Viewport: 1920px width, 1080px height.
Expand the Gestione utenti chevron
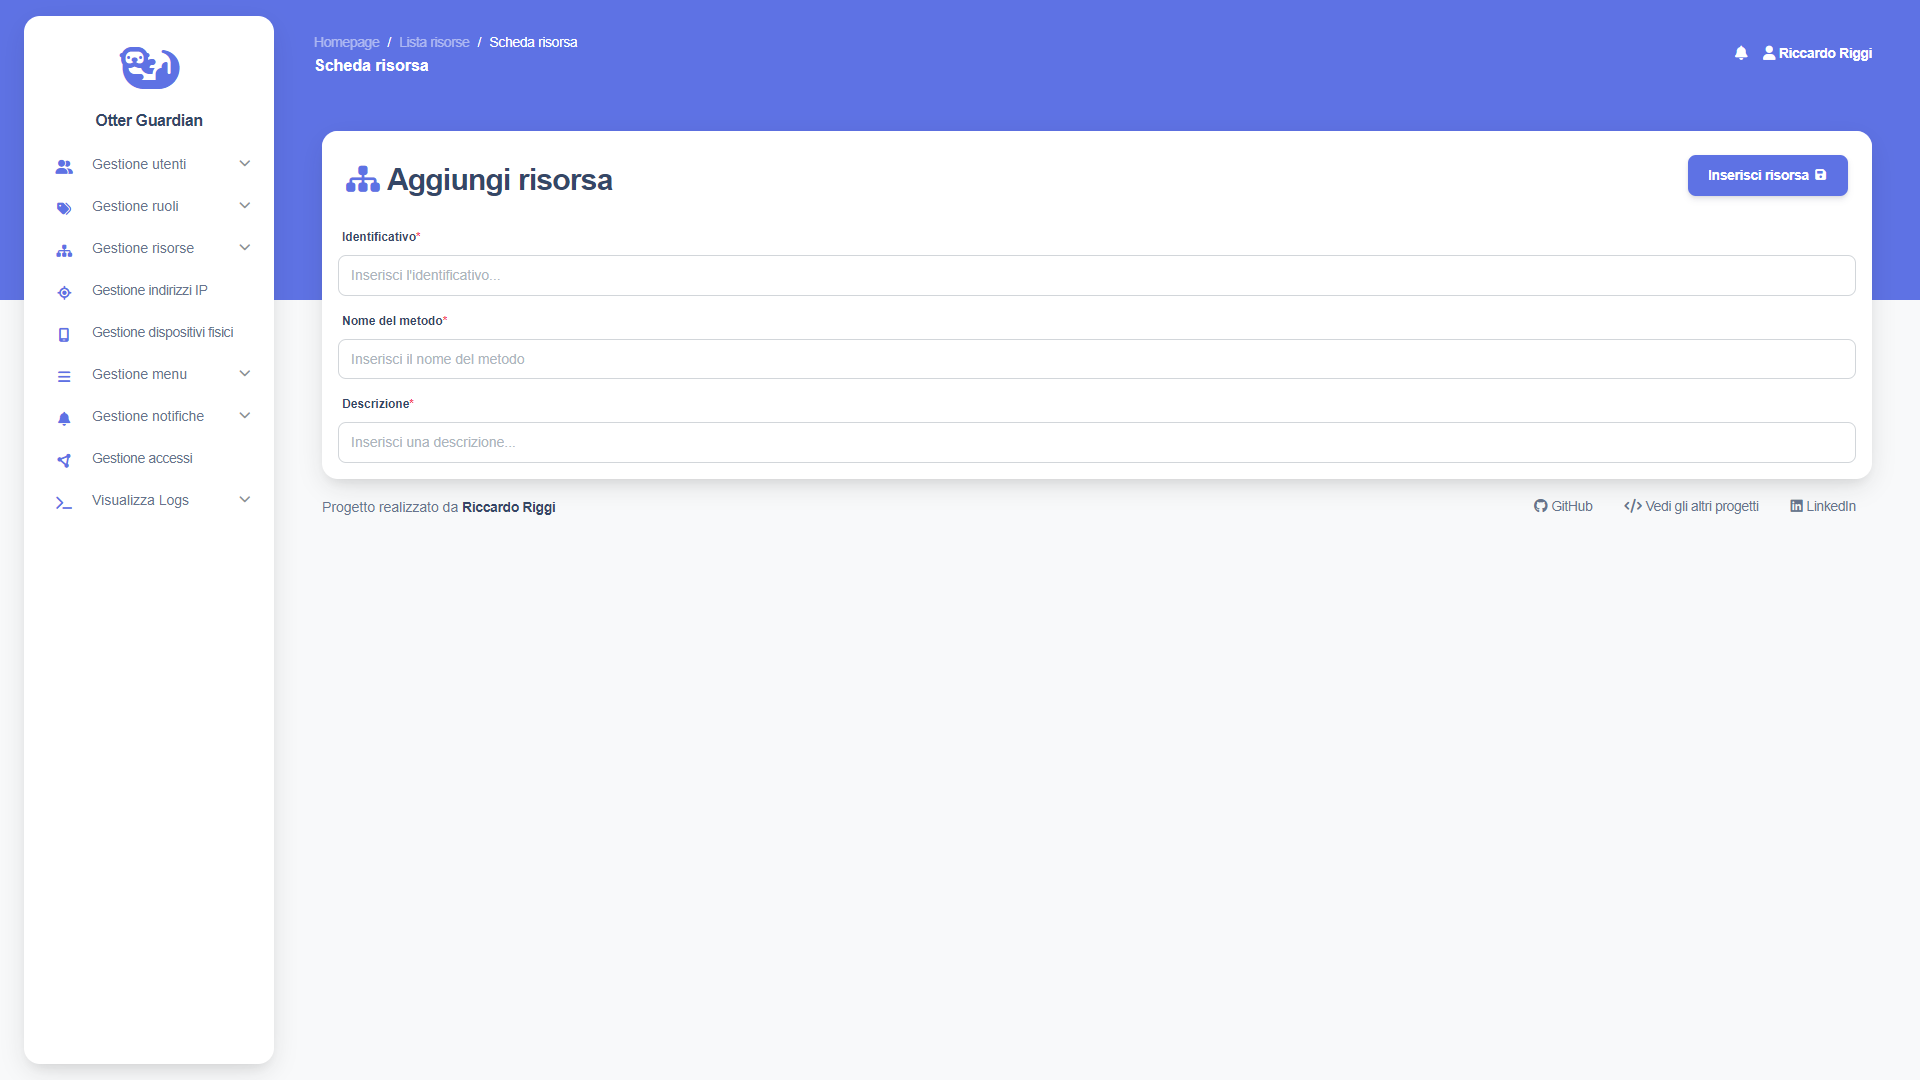[245, 164]
